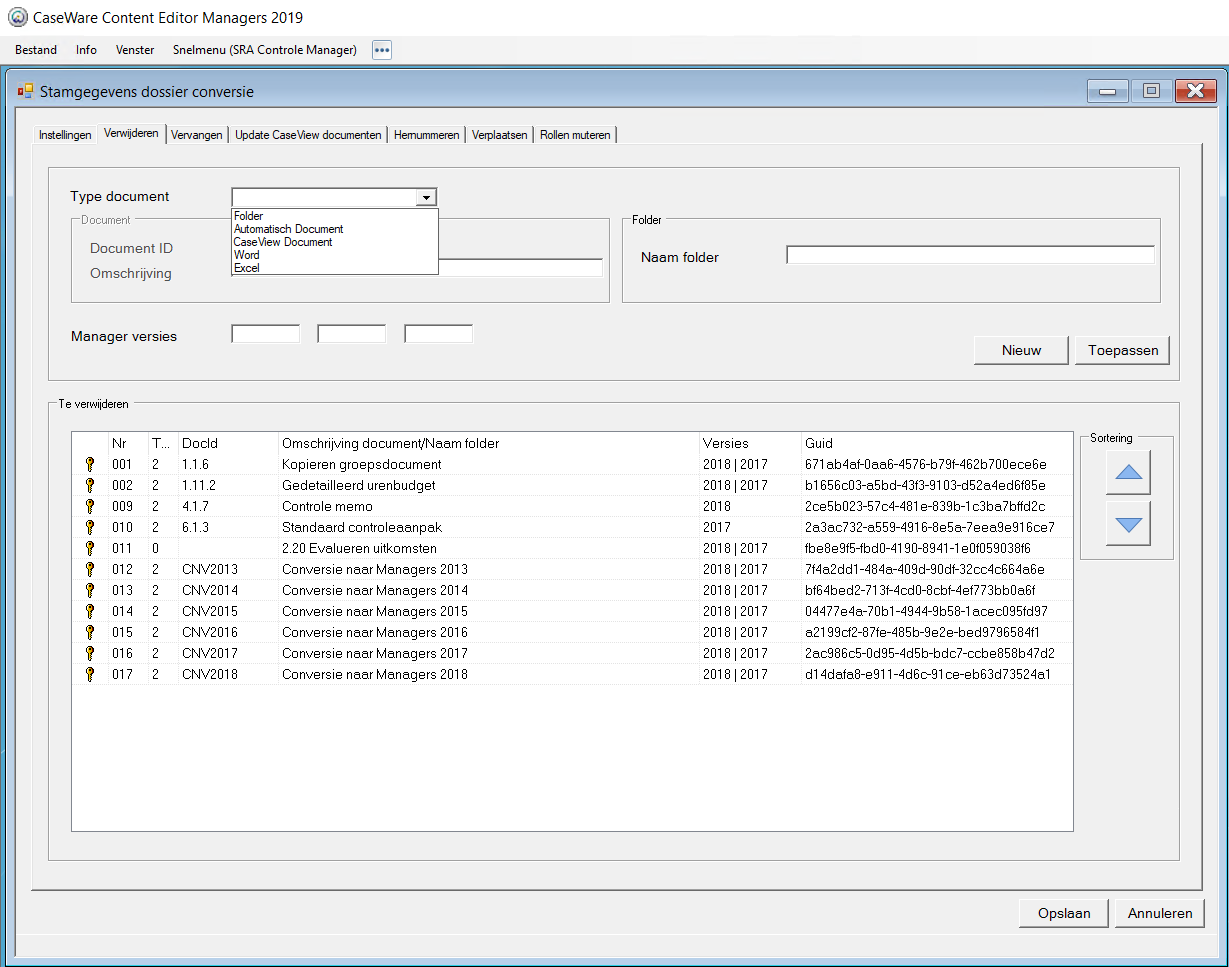This screenshot has height=967, width=1229.
Task: Switch to the Instellingen tab
Action: click(x=65, y=135)
